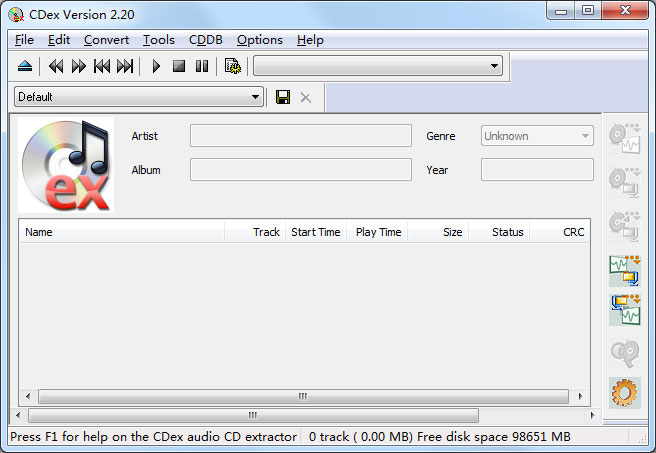Save the current profile with floppy icon
The height and width of the screenshot is (453, 656).
point(283,97)
